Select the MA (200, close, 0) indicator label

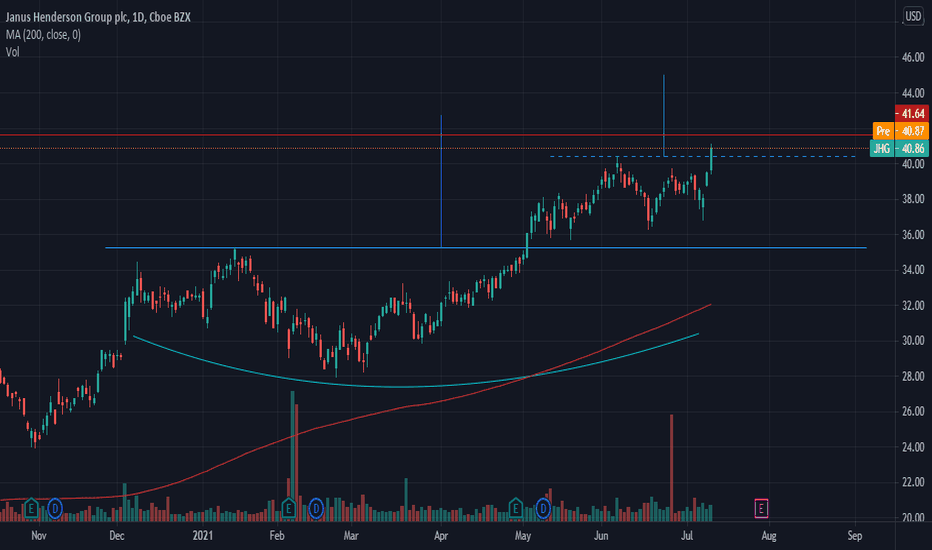click(x=43, y=35)
